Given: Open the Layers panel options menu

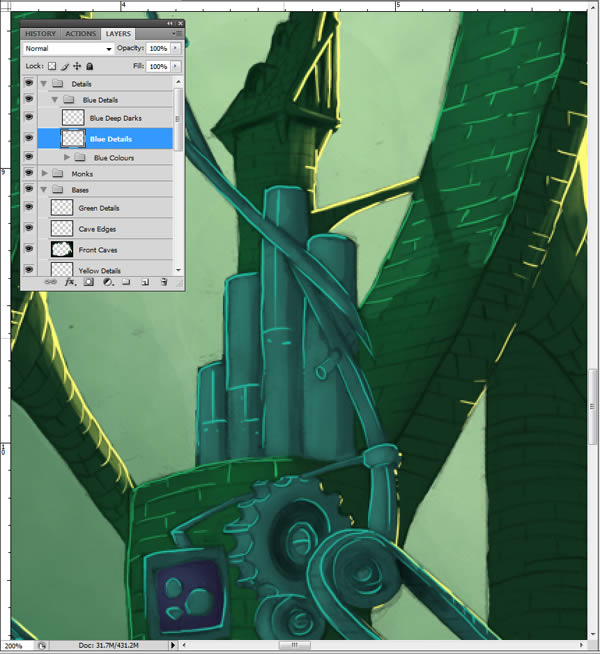Looking at the screenshot, I should point(177,33).
